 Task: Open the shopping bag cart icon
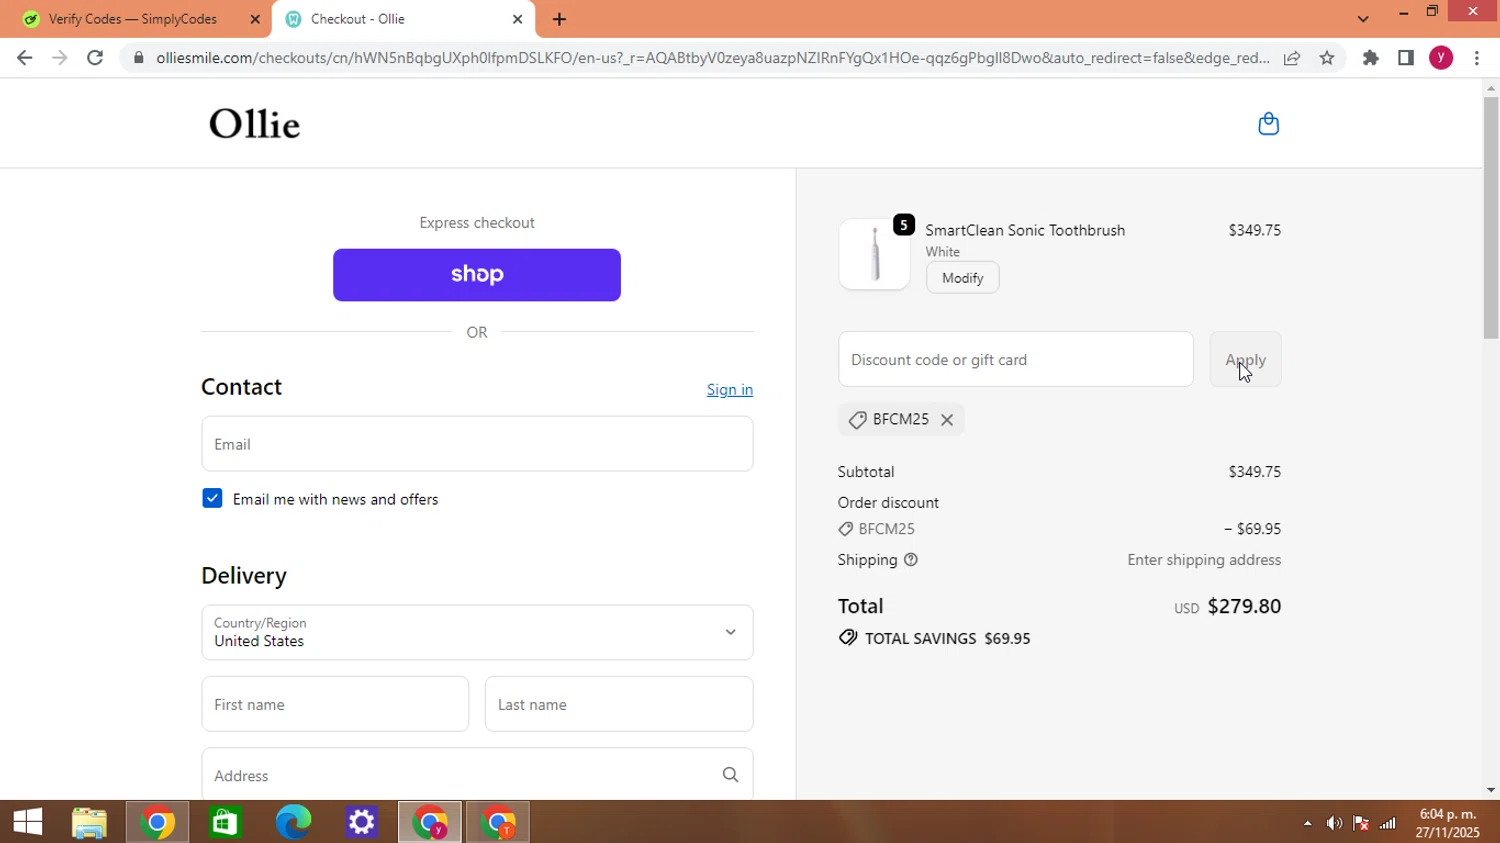1268,124
